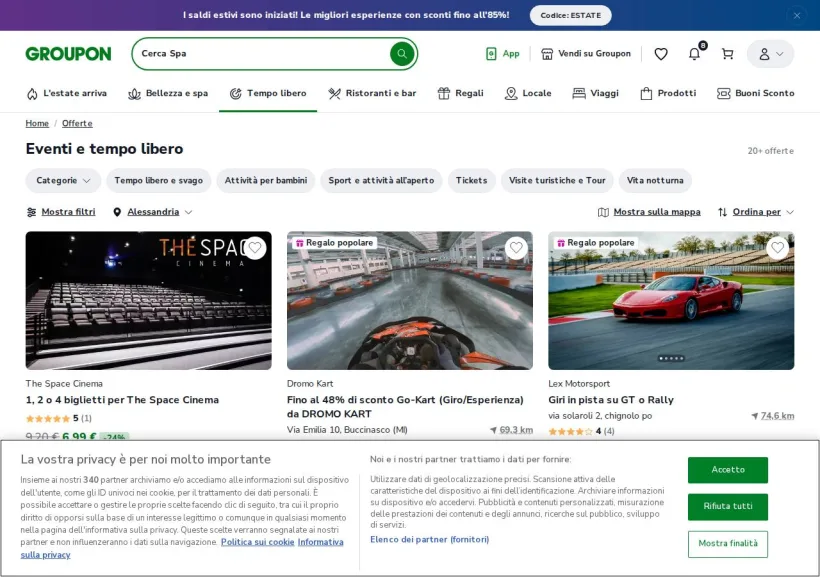Click Accetto cookie button
The image size is (820, 577).
(727, 470)
